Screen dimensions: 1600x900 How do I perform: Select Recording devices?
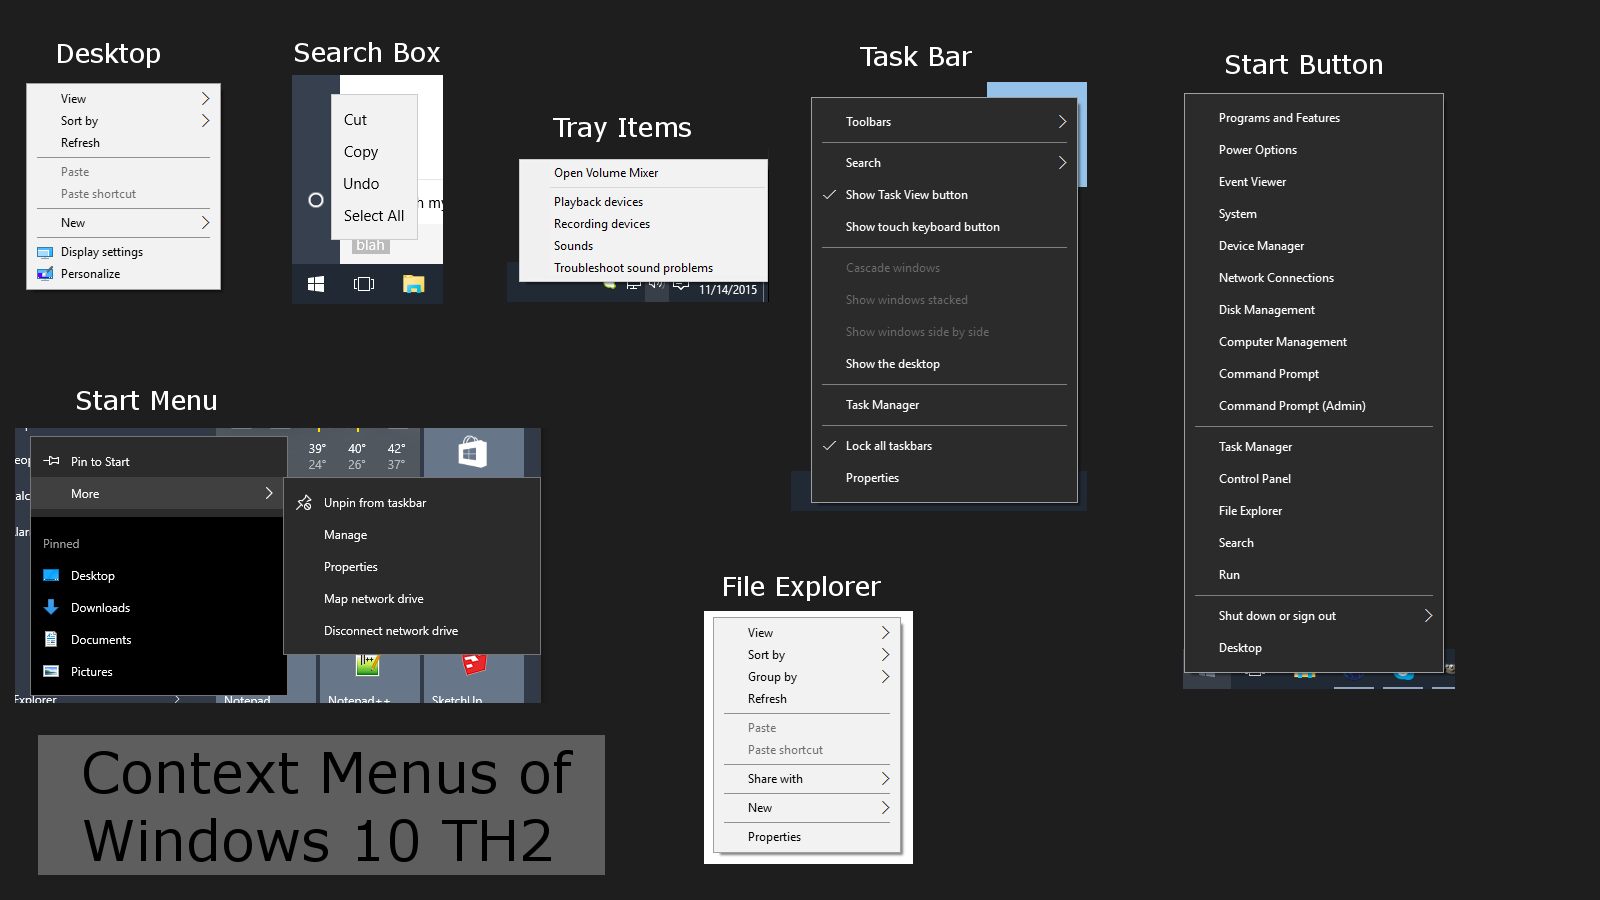[602, 224]
